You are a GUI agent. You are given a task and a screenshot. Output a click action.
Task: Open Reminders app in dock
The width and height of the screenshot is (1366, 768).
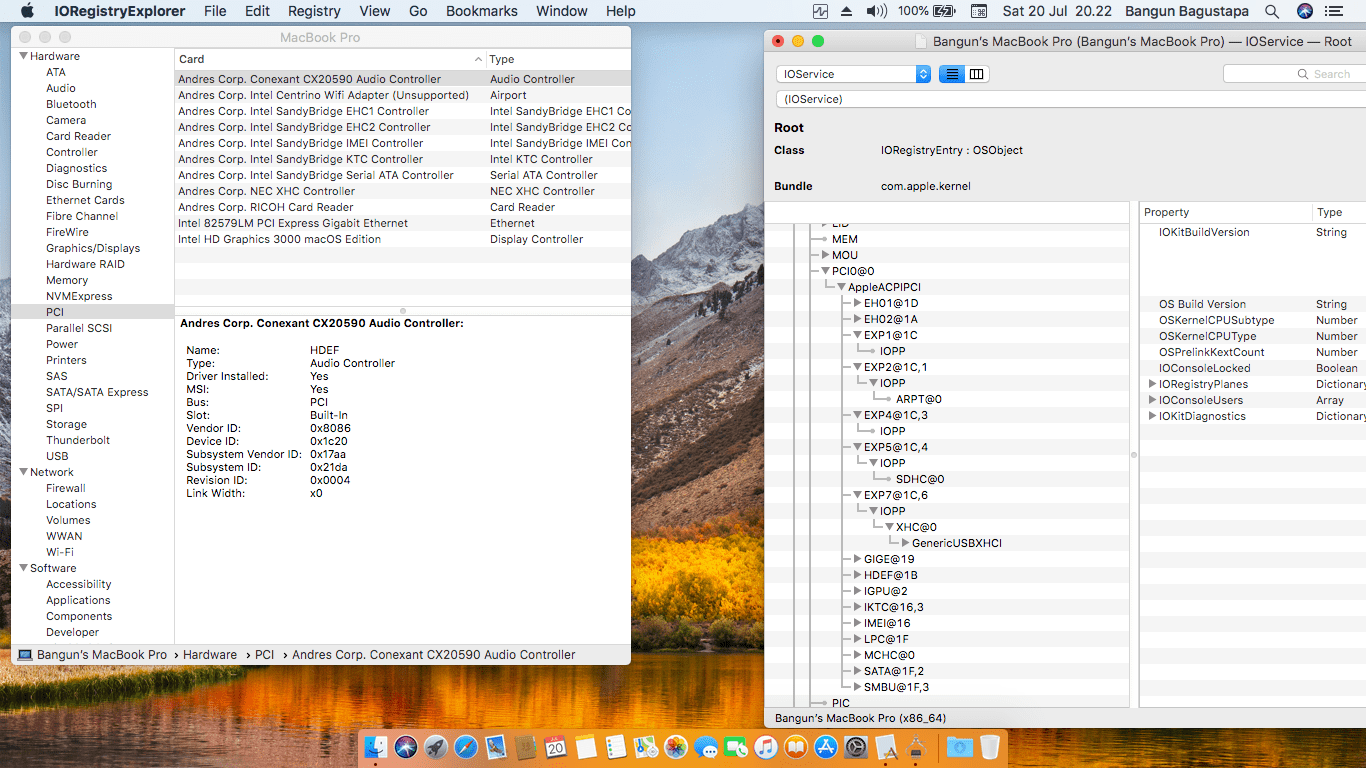pyautogui.click(x=616, y=746)
